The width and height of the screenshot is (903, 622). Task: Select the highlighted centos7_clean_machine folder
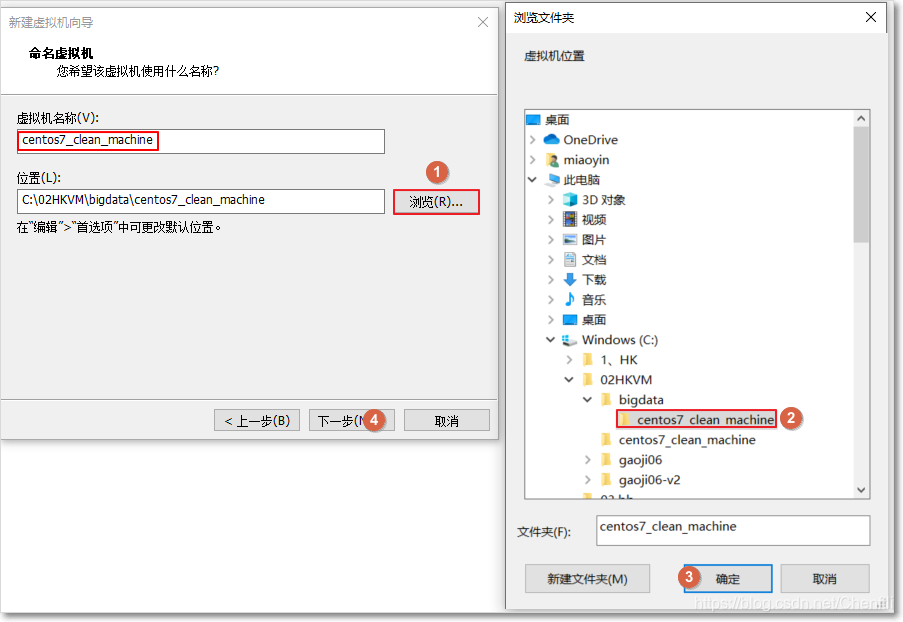(695, 418)
